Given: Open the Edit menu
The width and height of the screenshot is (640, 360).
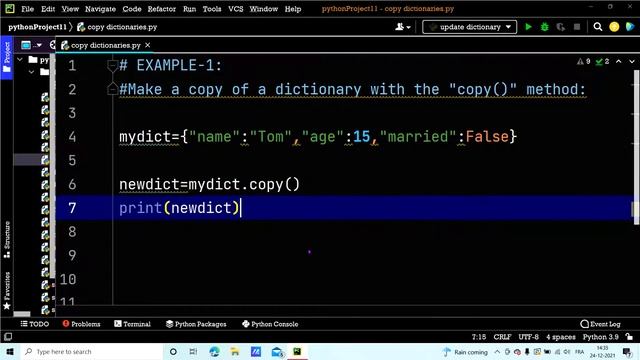Looking at the screenshot, I should [48, 9].
